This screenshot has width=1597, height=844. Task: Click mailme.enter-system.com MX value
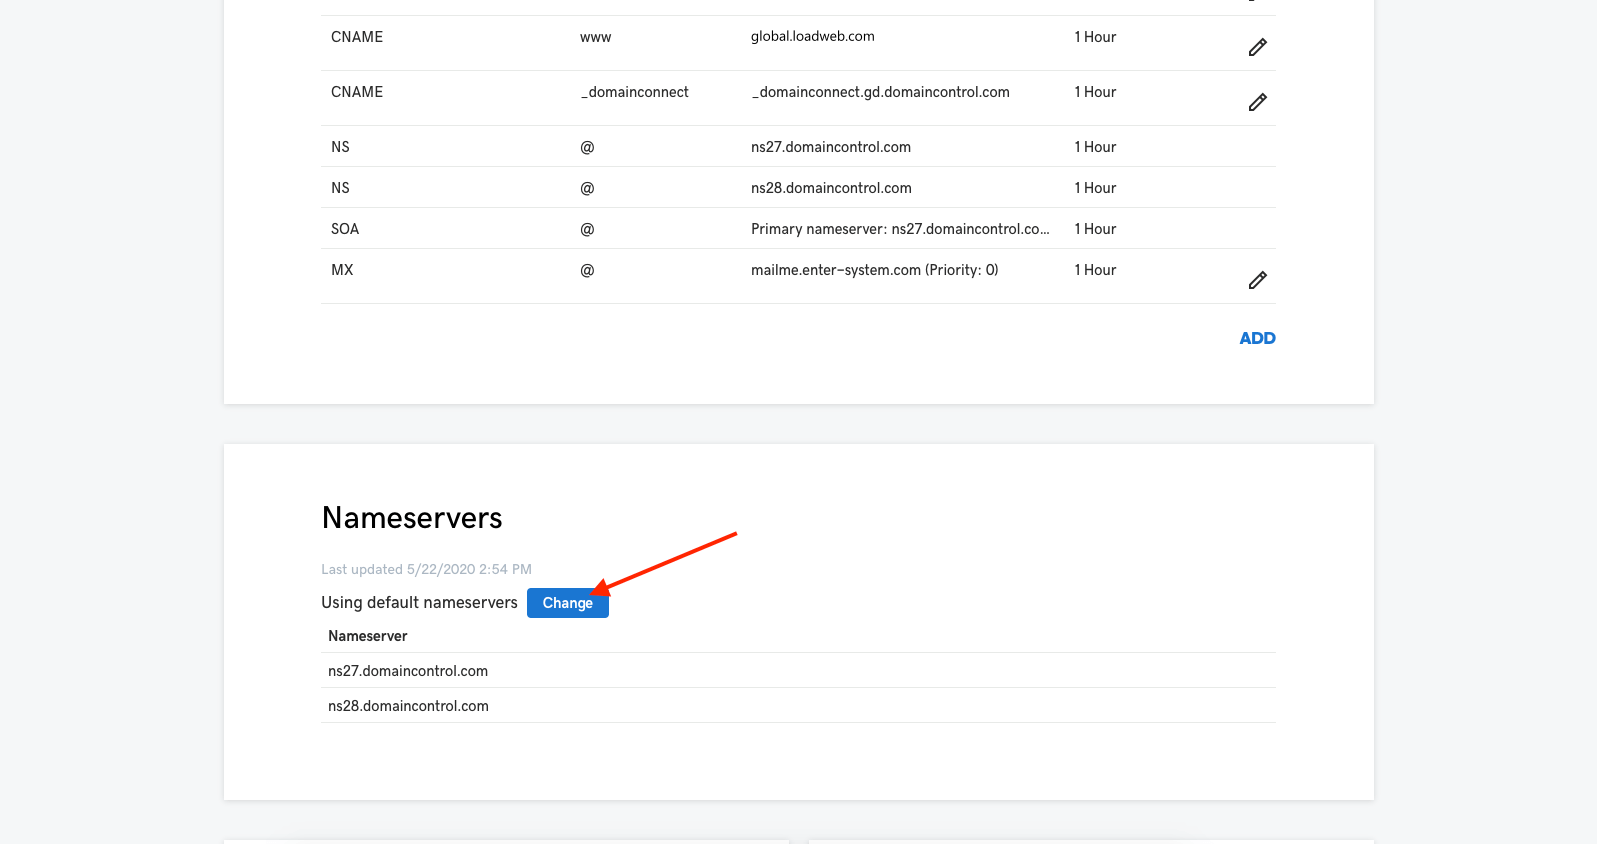coord(874,270)
